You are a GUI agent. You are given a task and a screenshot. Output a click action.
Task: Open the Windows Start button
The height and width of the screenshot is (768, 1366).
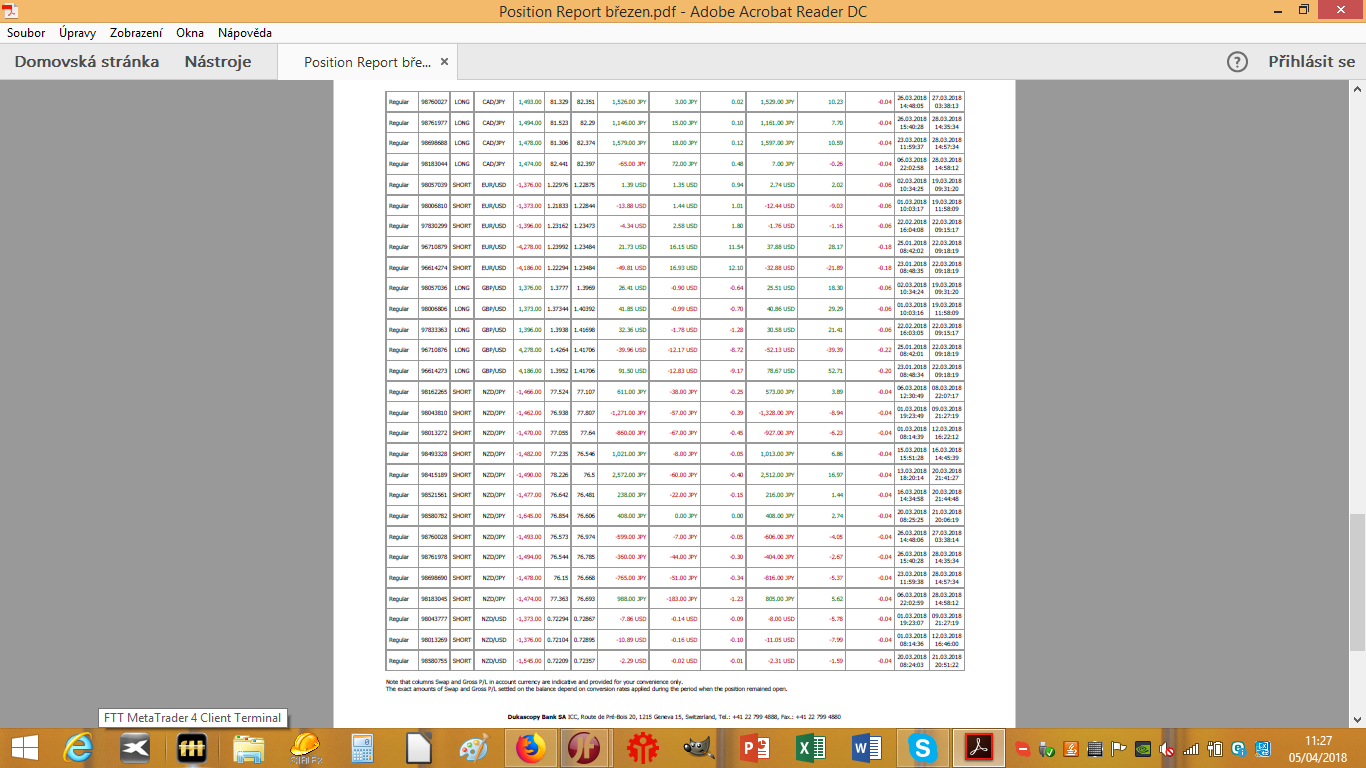point(24,748)
